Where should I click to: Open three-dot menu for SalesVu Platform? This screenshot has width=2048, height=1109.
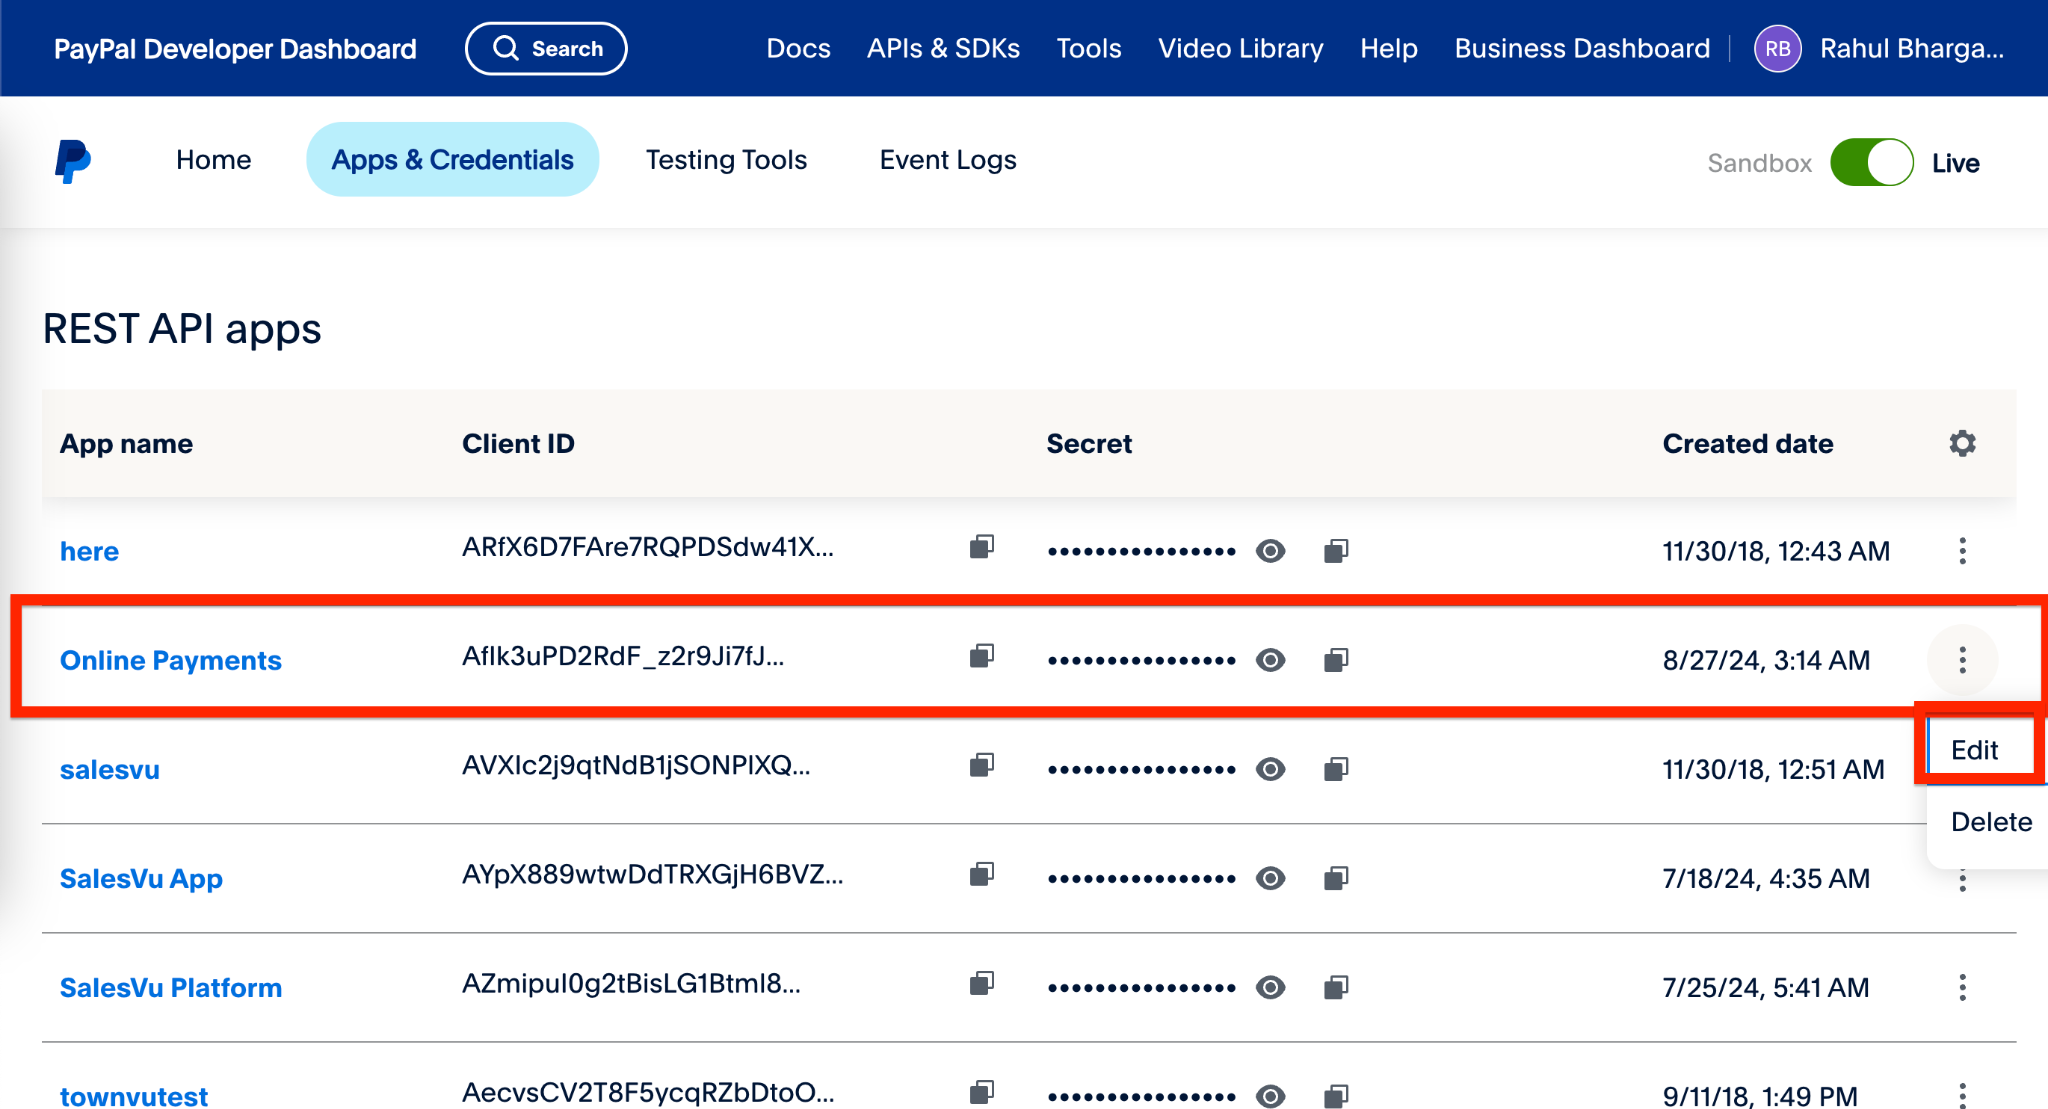(x=1962, y=988)
